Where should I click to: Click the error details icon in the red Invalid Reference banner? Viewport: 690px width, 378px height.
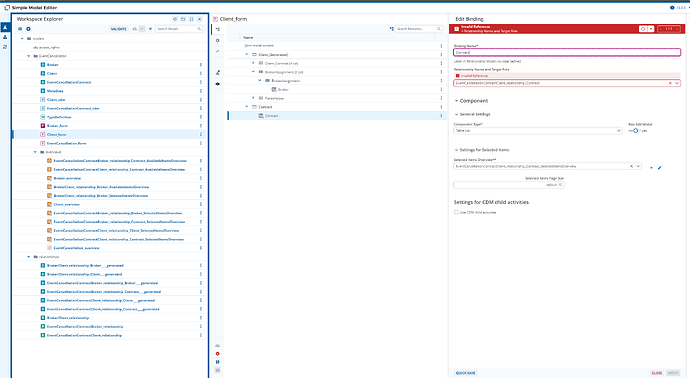click(643, 29)
